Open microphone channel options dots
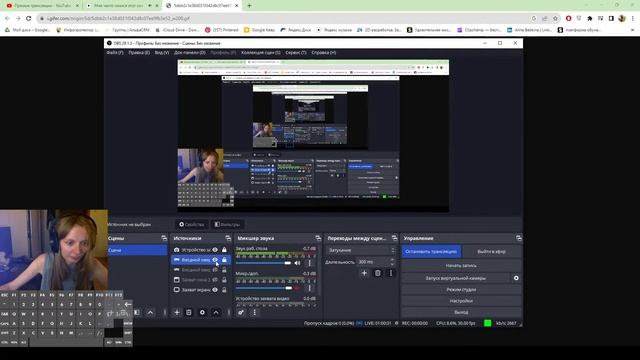 click(309, 288)
